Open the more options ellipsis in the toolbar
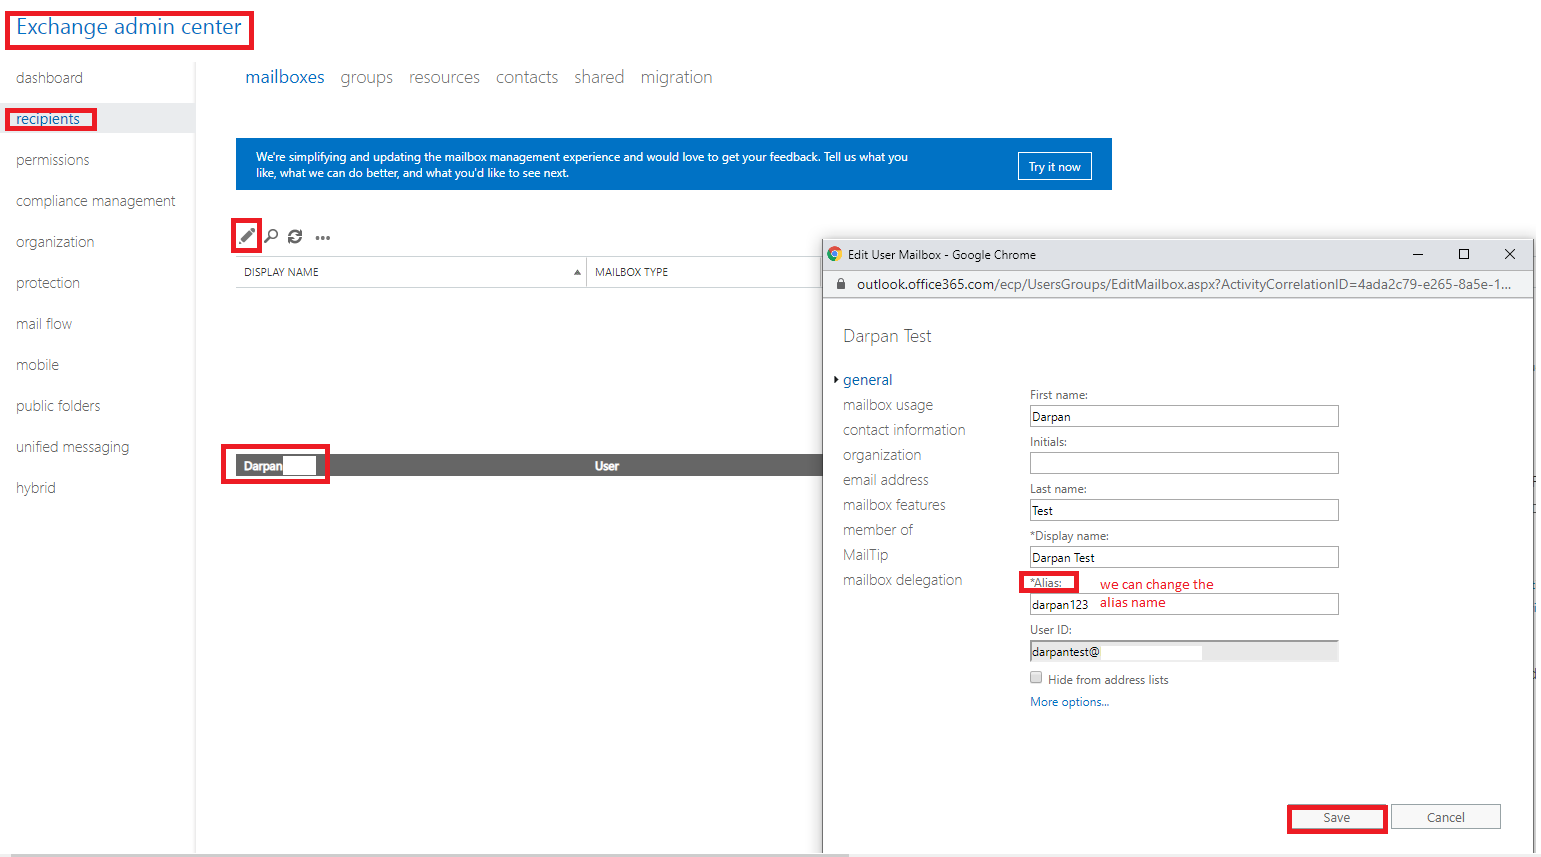The width and height of the screenshot is (1541, 857). click(322, 238)
